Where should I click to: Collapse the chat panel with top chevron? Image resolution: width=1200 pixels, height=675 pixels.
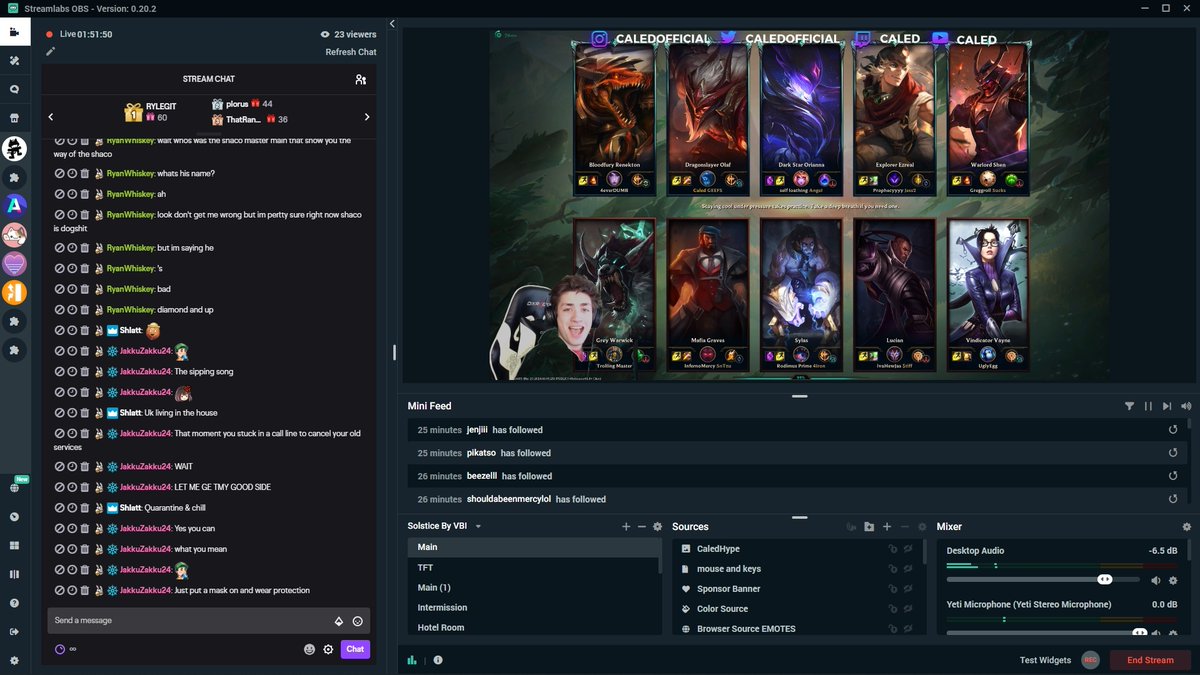point(392,23)
